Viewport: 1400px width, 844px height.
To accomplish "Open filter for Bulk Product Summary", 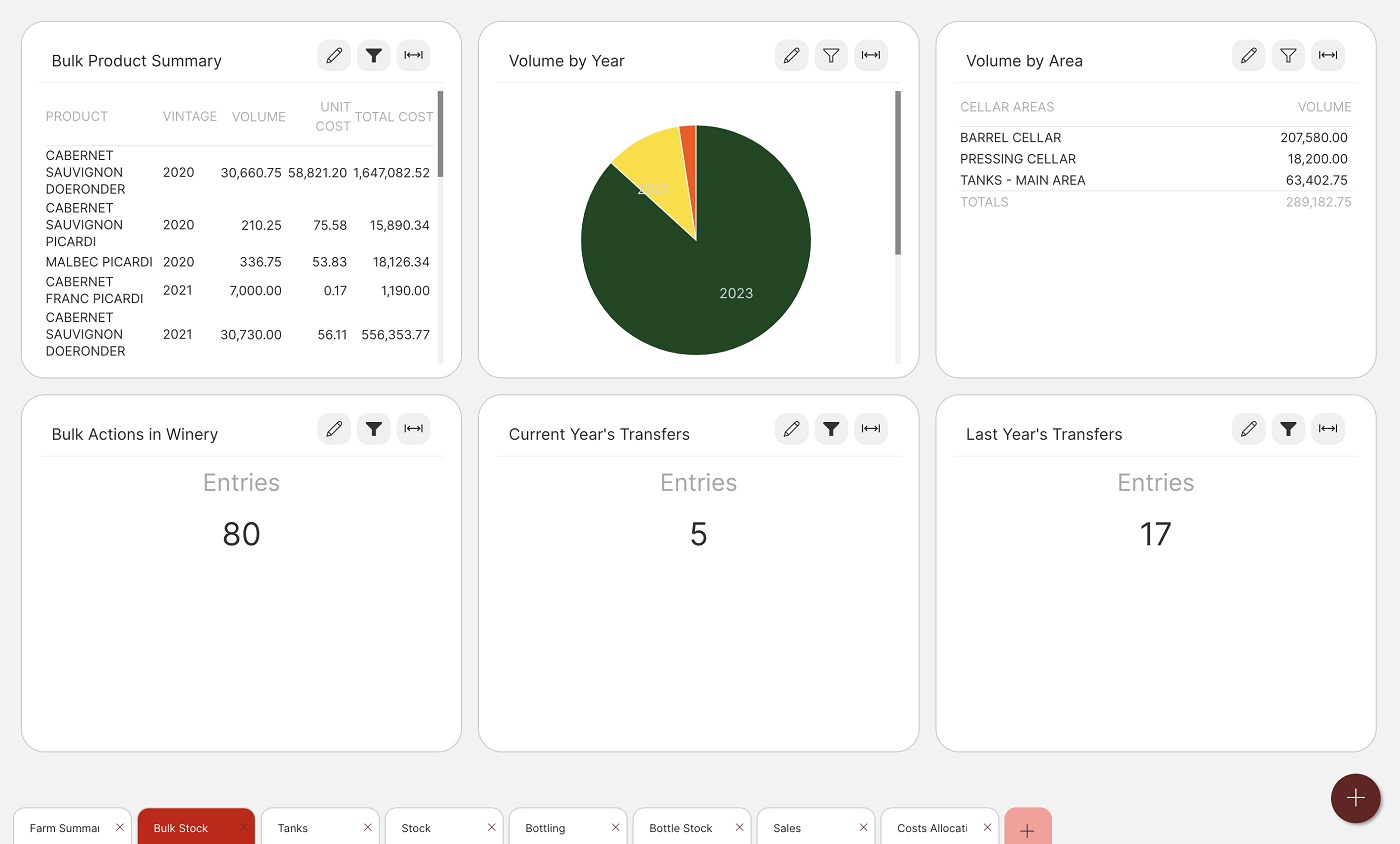I will point(374,56).
